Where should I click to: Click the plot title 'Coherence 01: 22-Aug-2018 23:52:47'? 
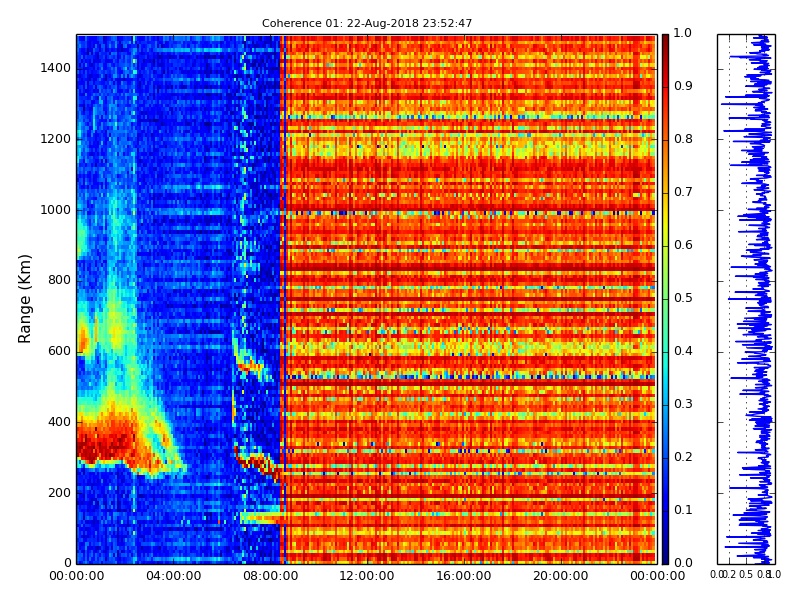[367, 23]
